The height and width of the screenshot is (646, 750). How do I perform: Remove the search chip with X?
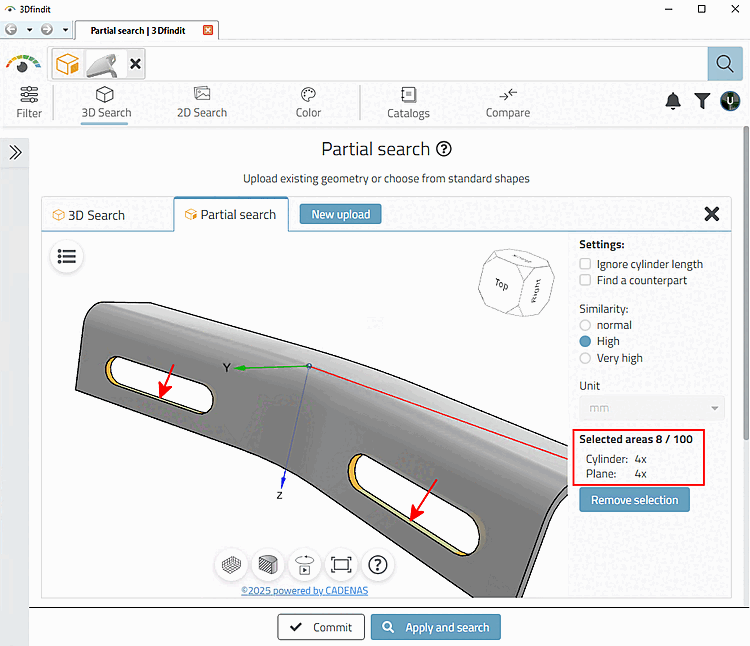coord(135,64)
